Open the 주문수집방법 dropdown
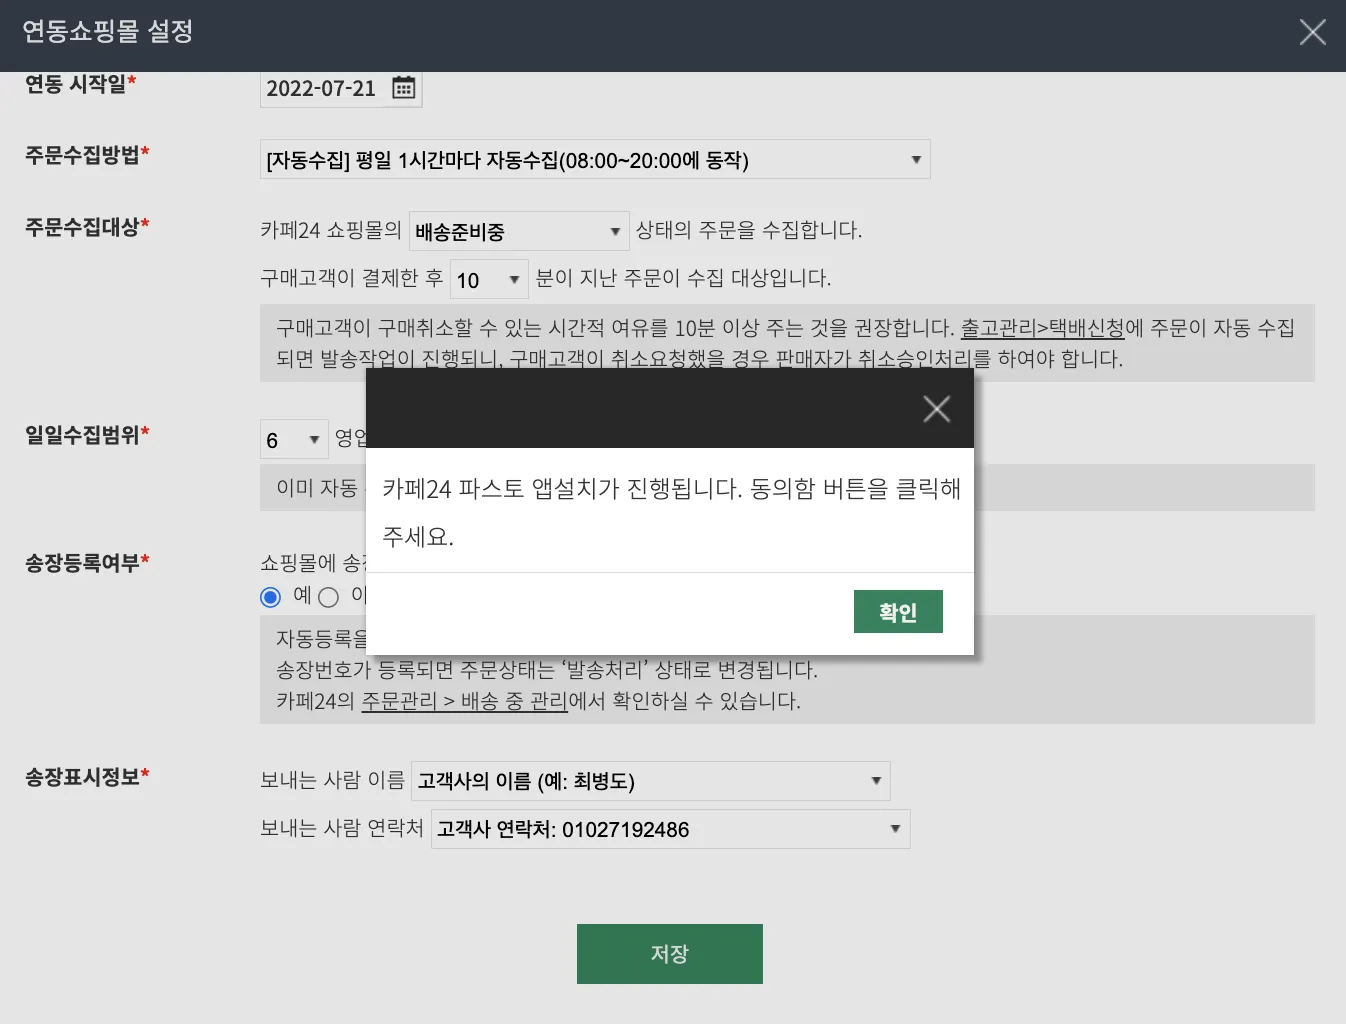This screenshot has height=1024, width=1346. tap(595, 160)
